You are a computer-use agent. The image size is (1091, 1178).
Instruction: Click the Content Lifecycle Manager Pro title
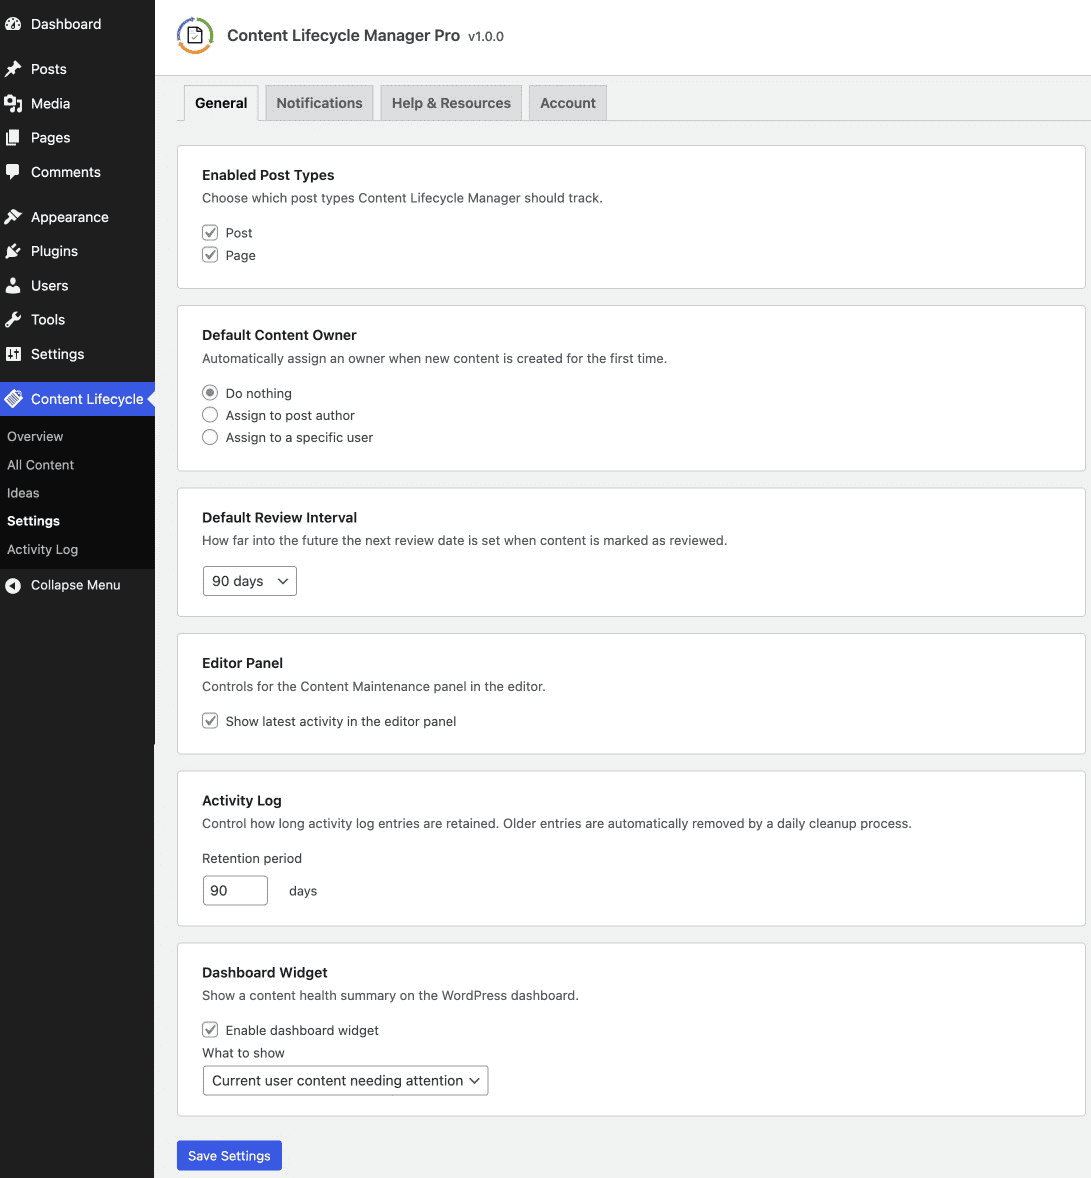pos(343,35)
